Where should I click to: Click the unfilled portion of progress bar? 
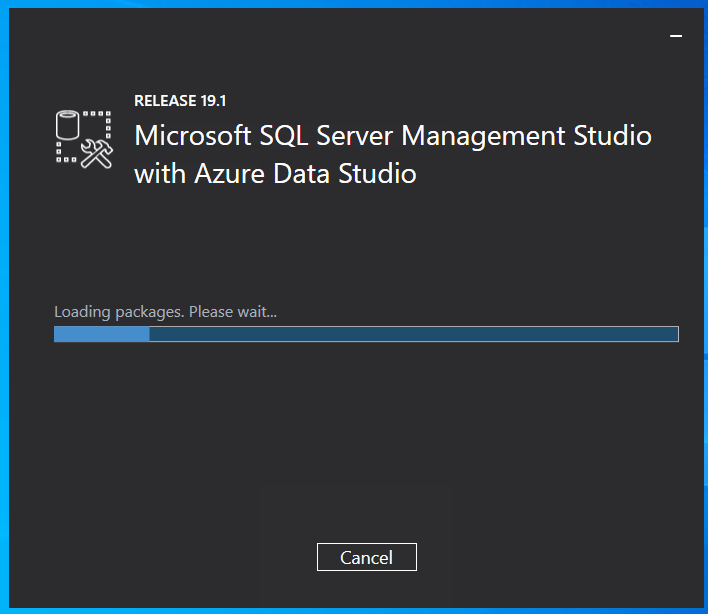(414, 334)
